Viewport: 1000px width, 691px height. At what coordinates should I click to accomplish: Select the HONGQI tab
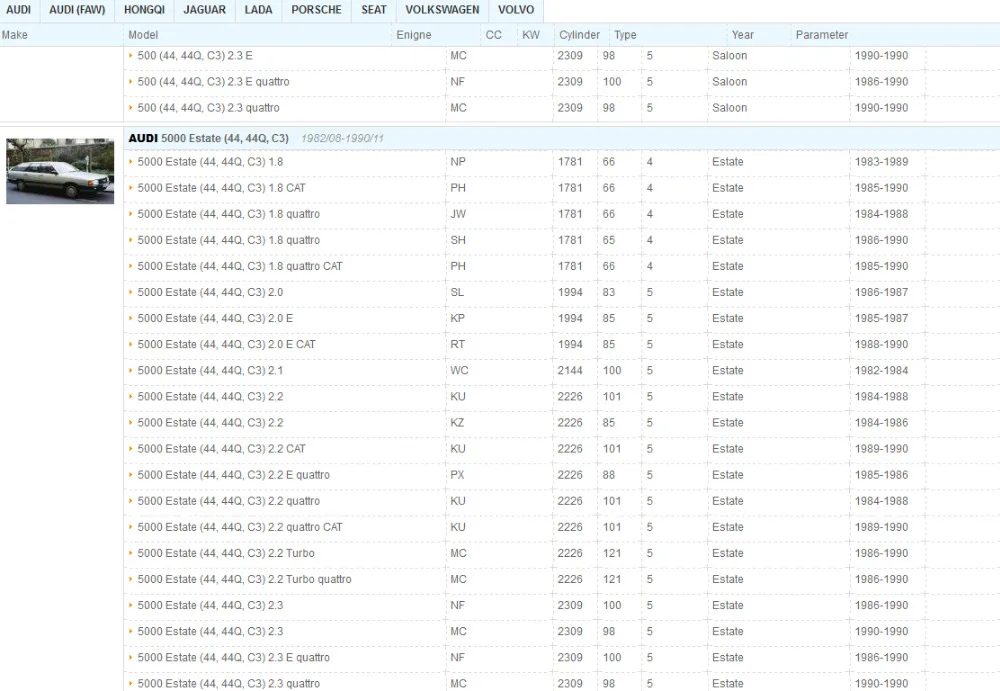[144, 10]
